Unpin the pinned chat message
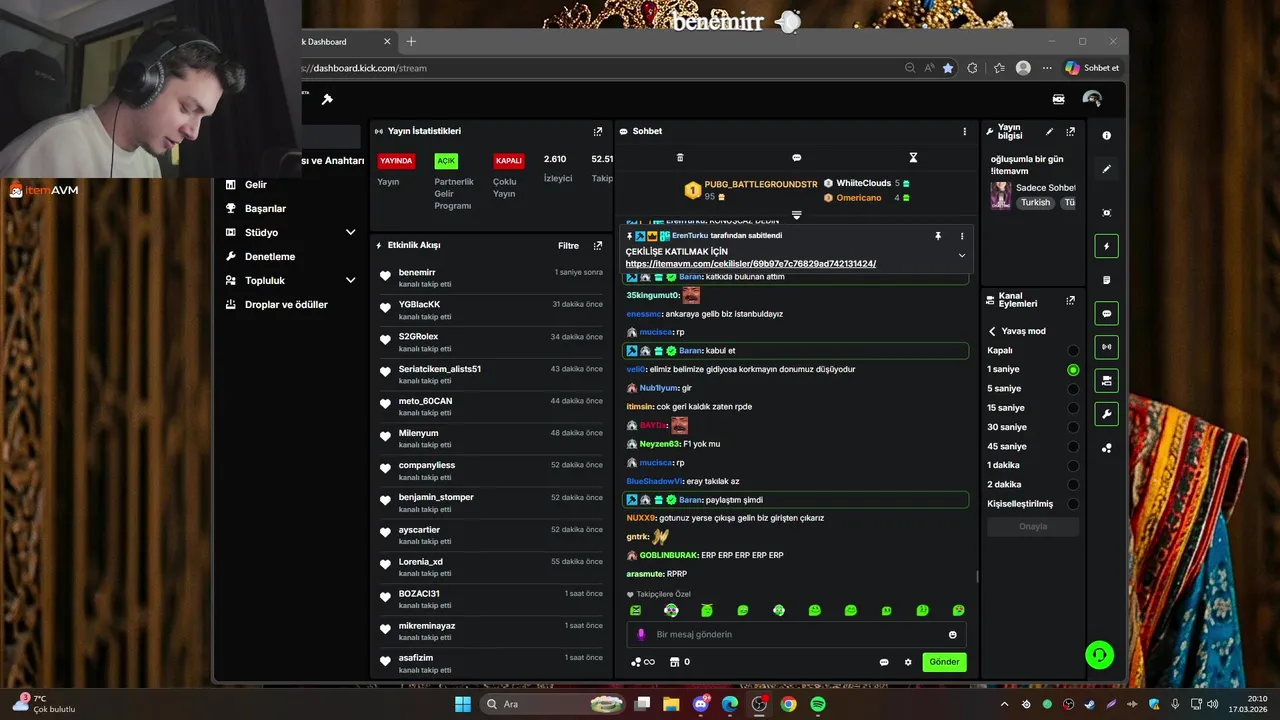1280x720 pixels. click(x=938, y=236)
